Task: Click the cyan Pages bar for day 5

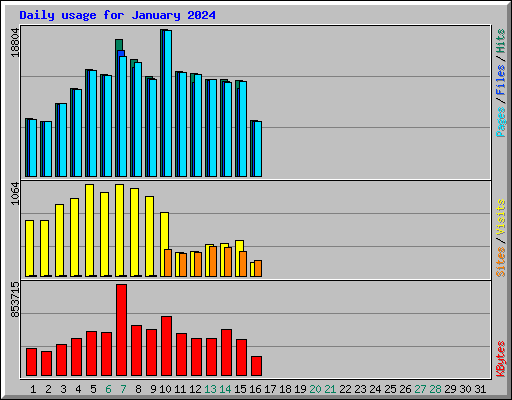Action: tap(93, 123)
